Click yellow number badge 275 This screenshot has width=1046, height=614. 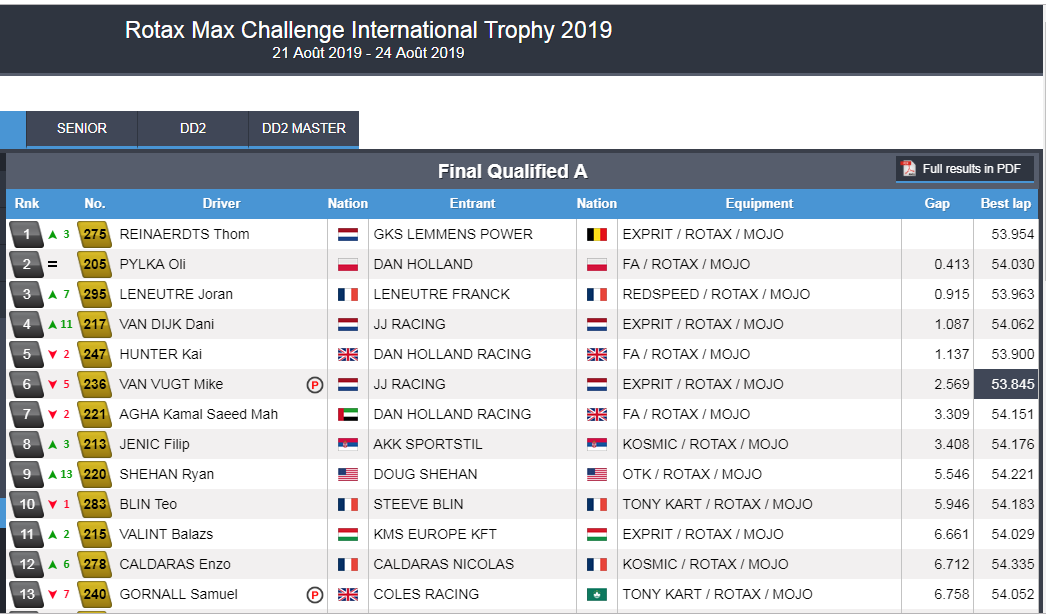point(94,235)
